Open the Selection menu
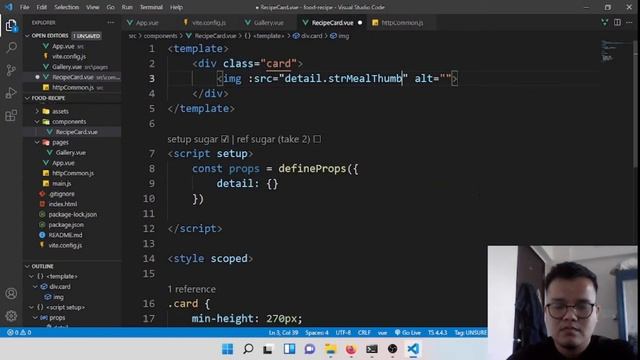 tap(67, 7)
